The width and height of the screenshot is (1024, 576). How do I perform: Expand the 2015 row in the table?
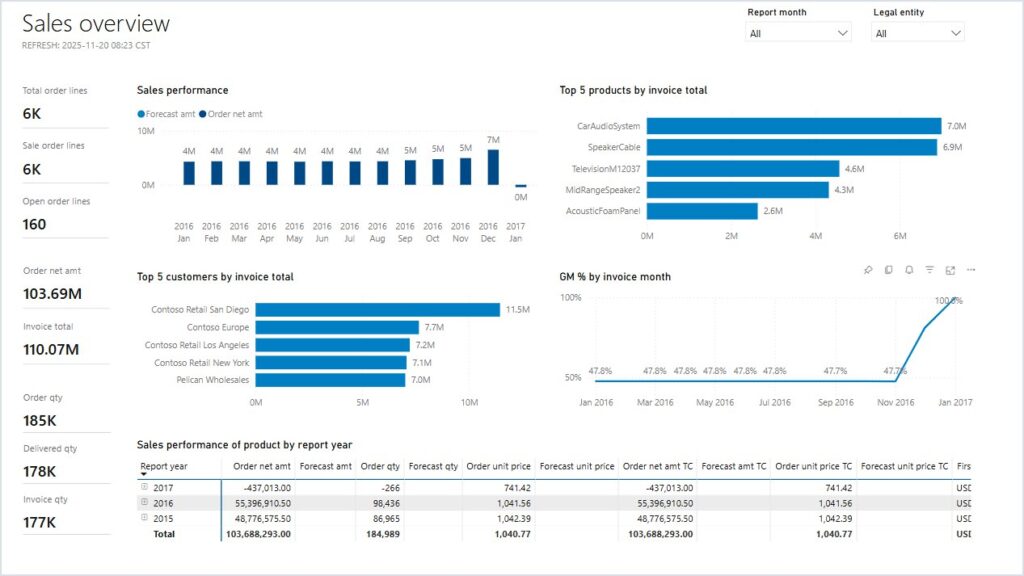tap(144, 518)
